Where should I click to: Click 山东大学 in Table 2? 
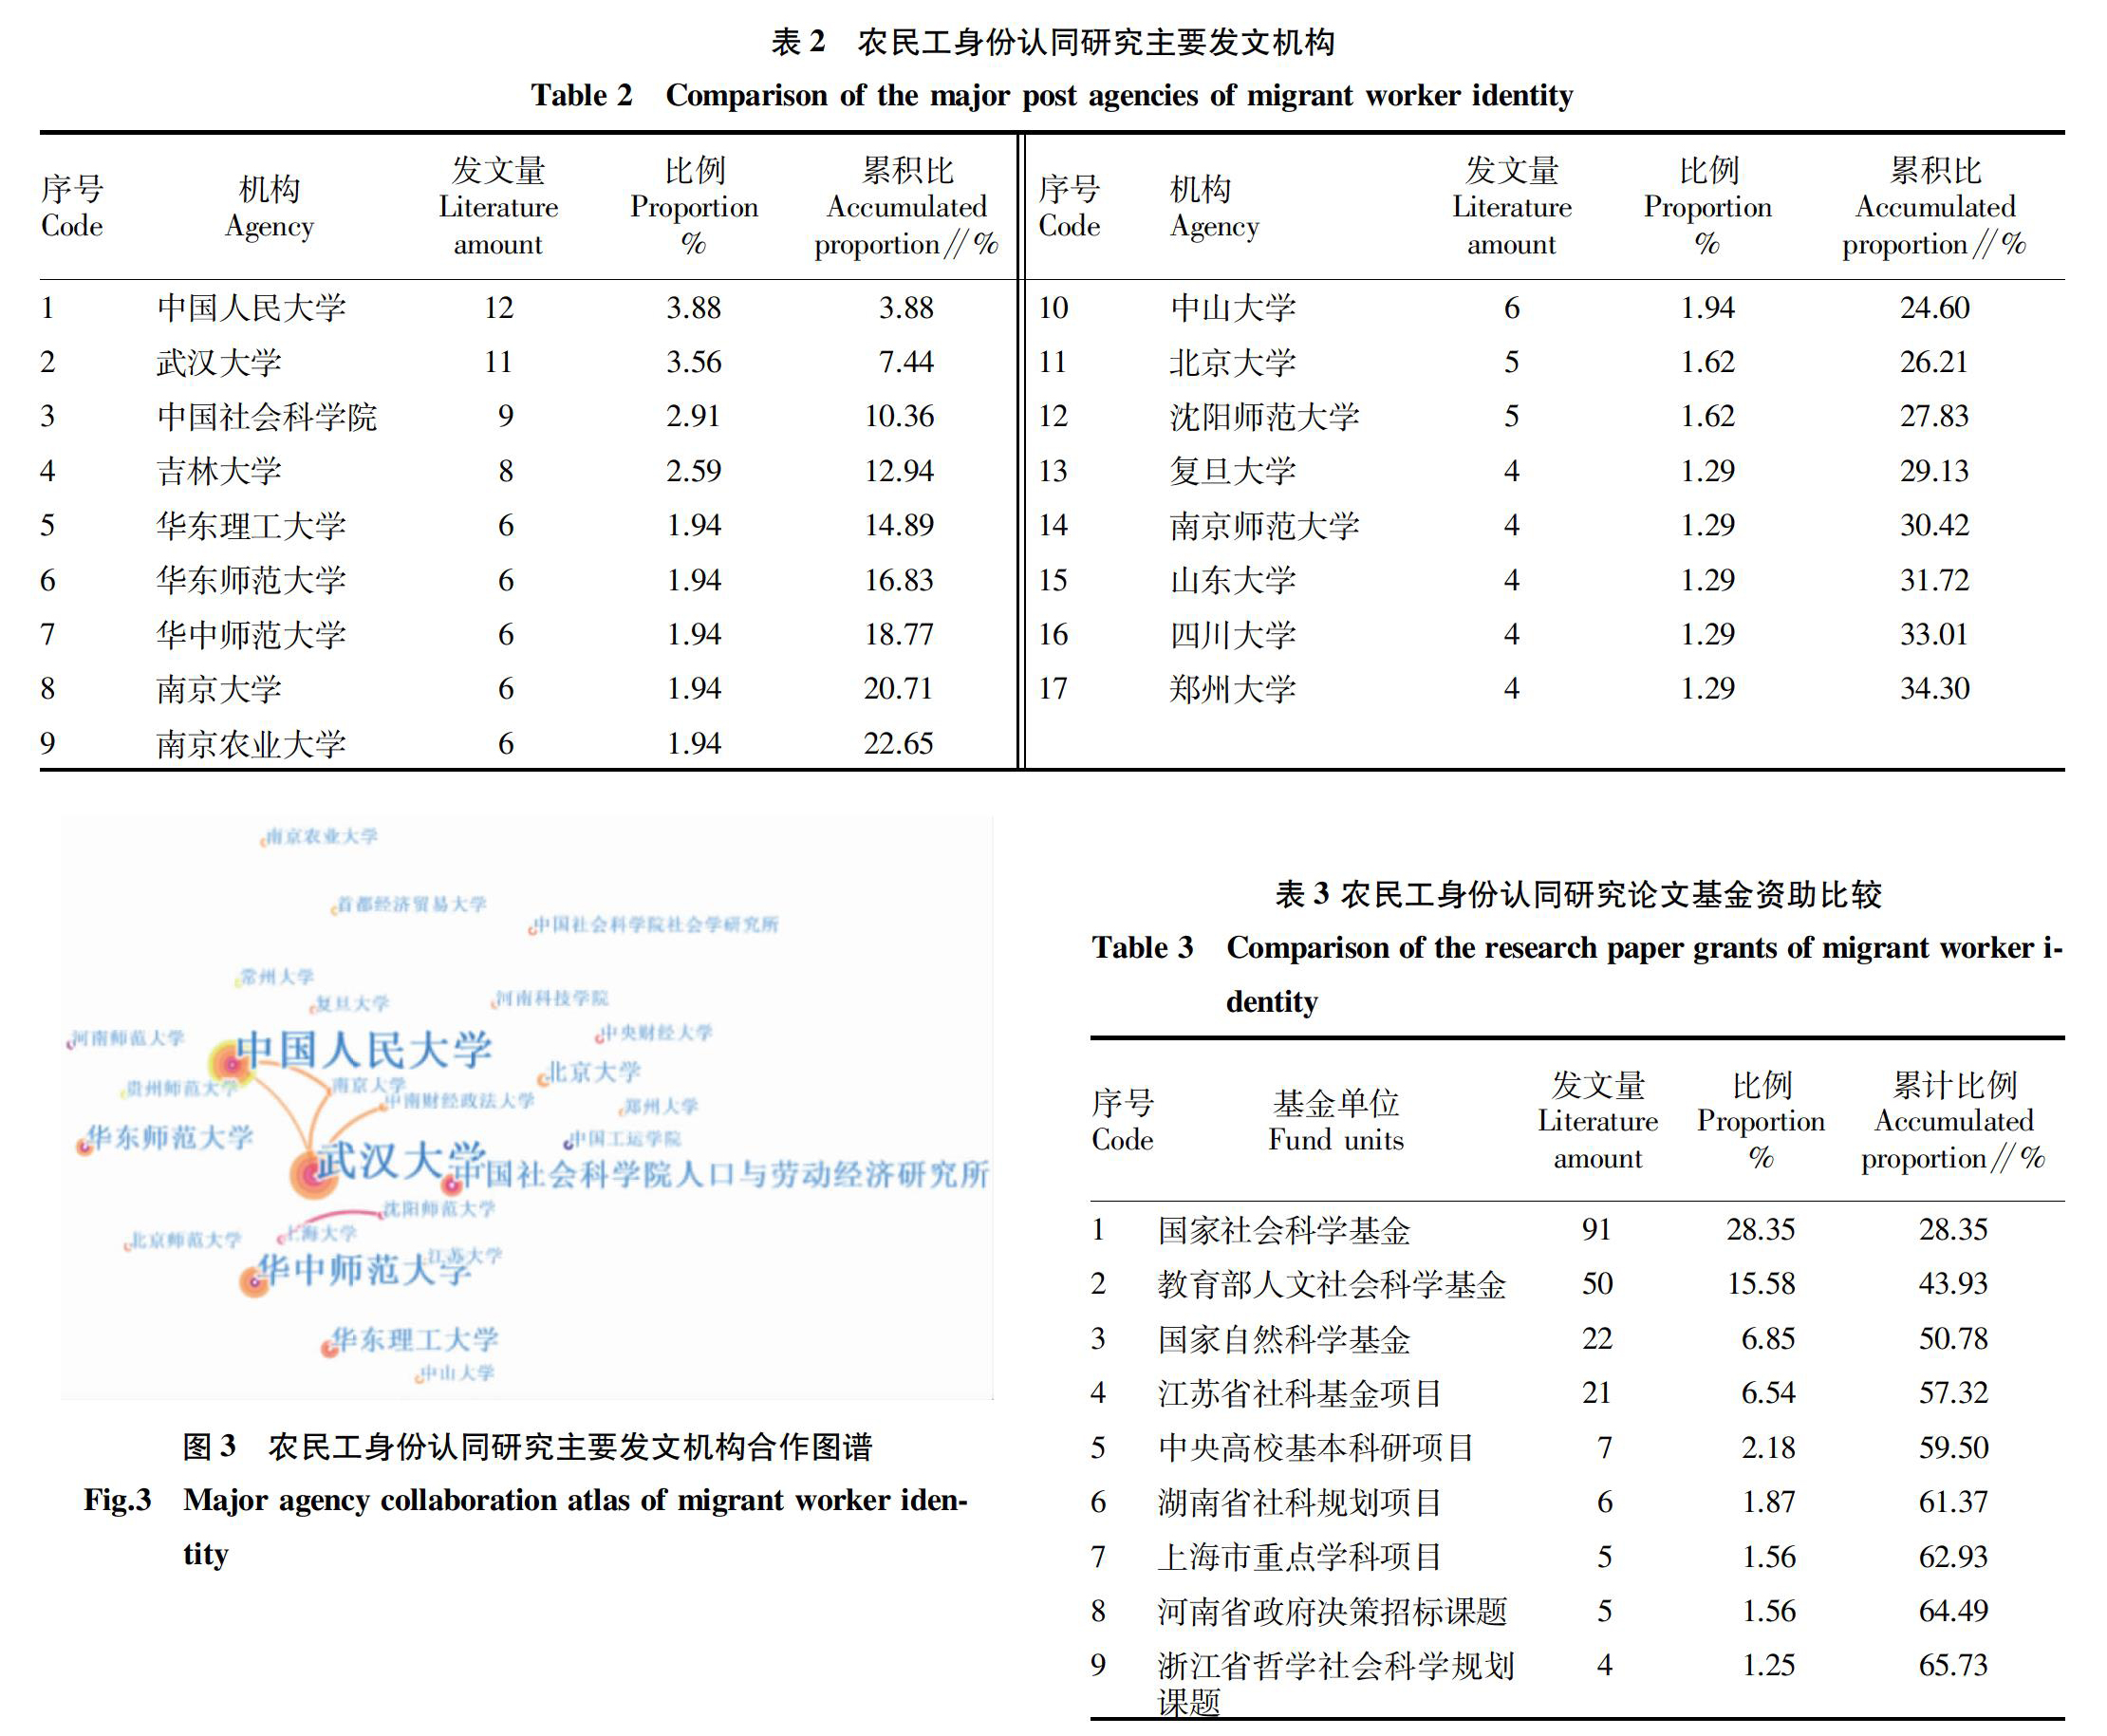(x=1233, y=580)
